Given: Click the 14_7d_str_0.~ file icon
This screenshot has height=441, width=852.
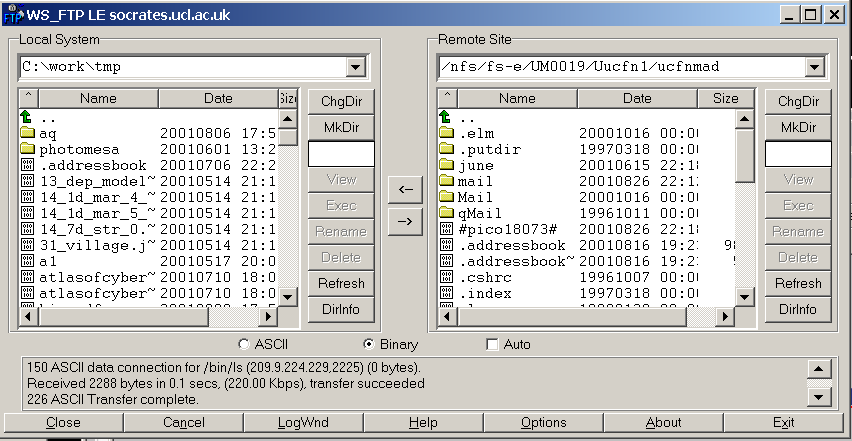Looking at the screenshot, I should (x=27, y=229).
